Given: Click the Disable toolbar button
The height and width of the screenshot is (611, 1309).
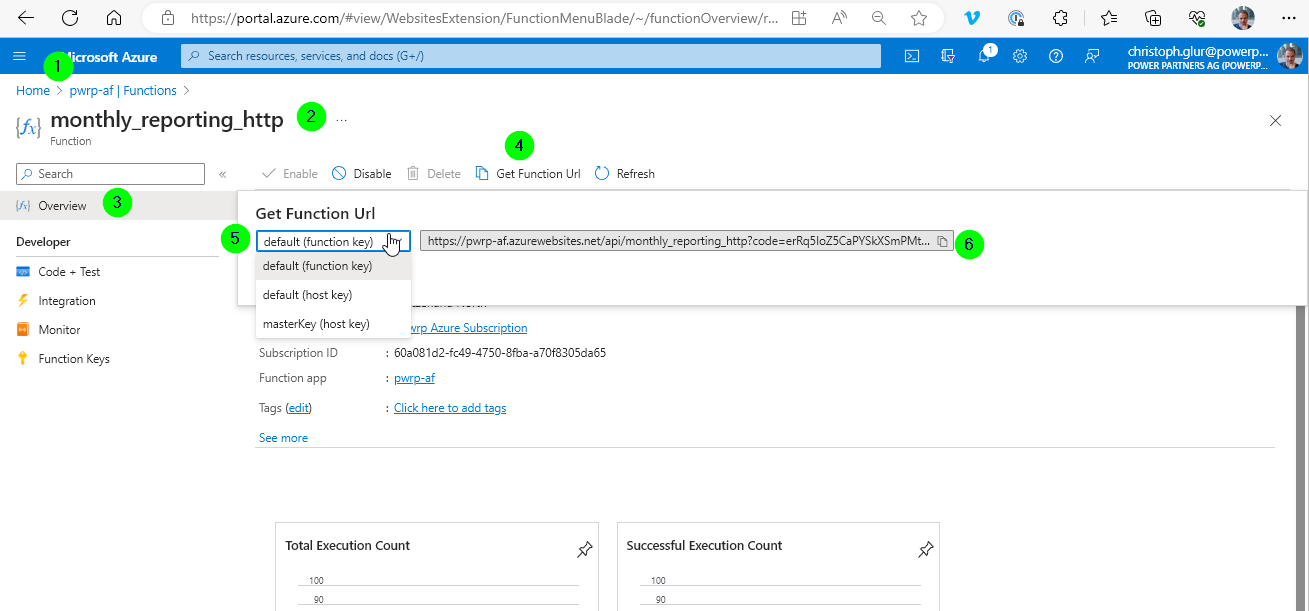Looking at the screenshot, I should point(362,174).
